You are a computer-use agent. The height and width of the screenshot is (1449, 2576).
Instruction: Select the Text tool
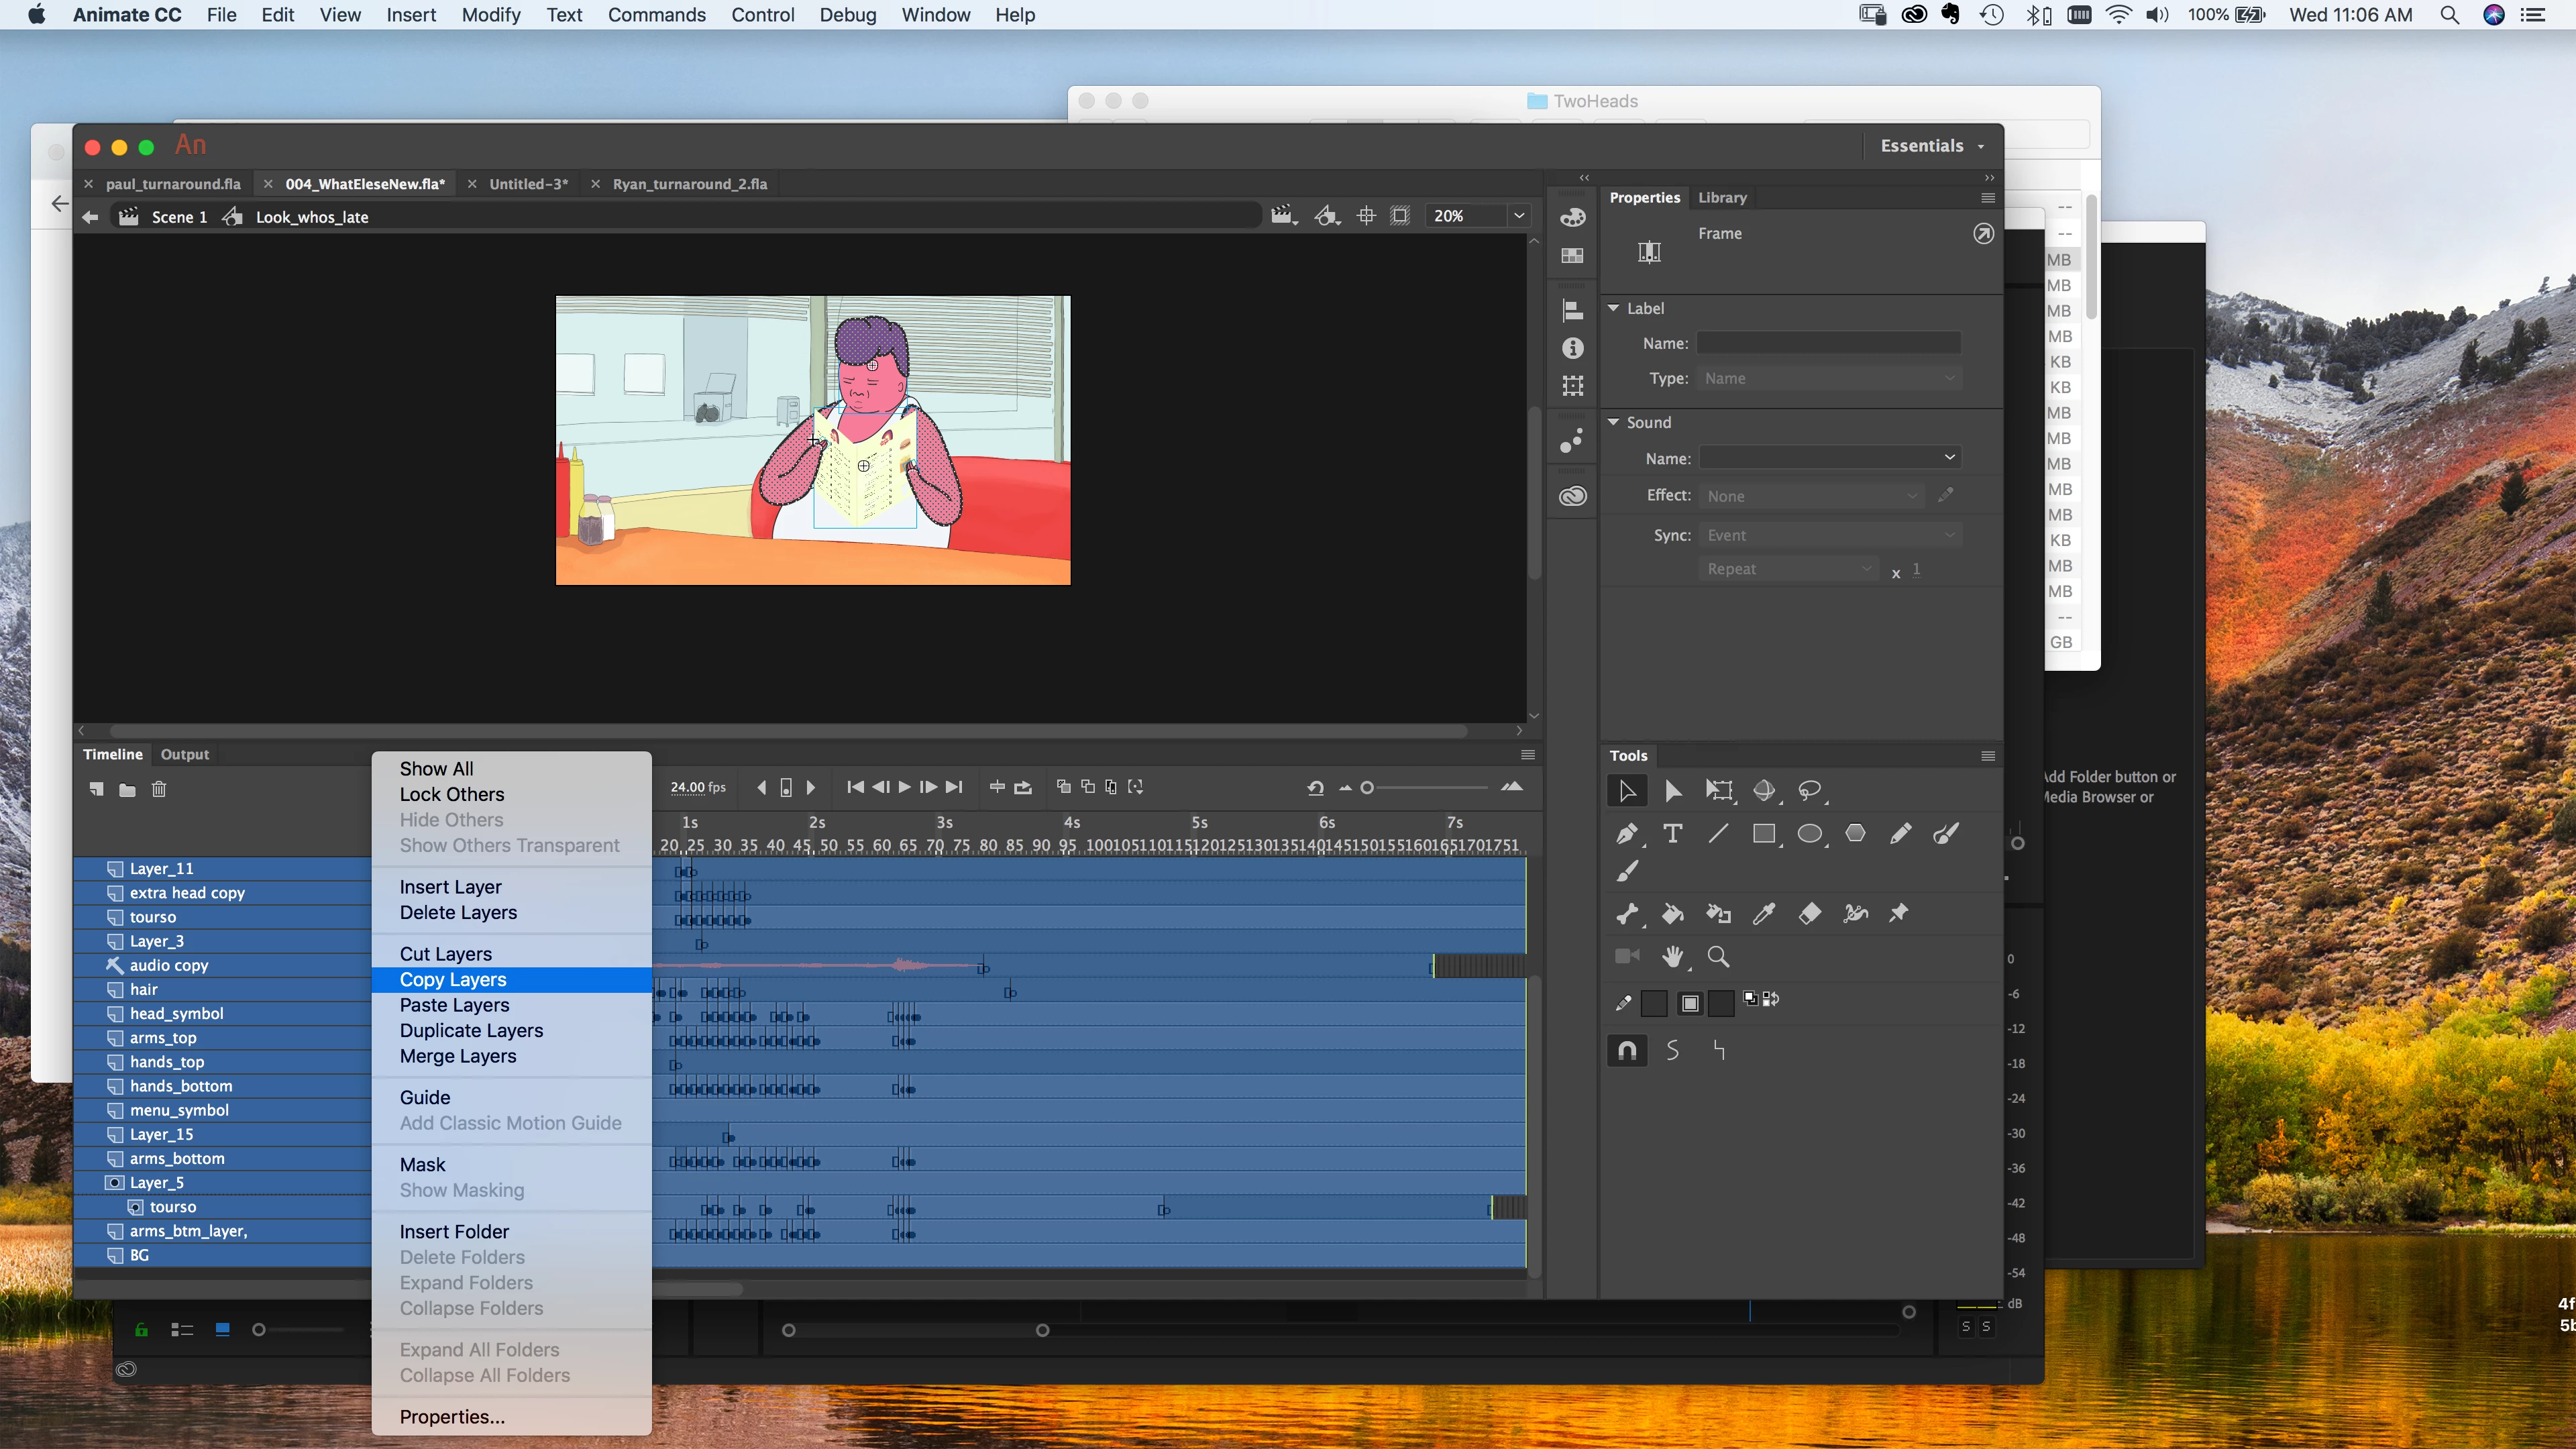tap(1672, 833)
